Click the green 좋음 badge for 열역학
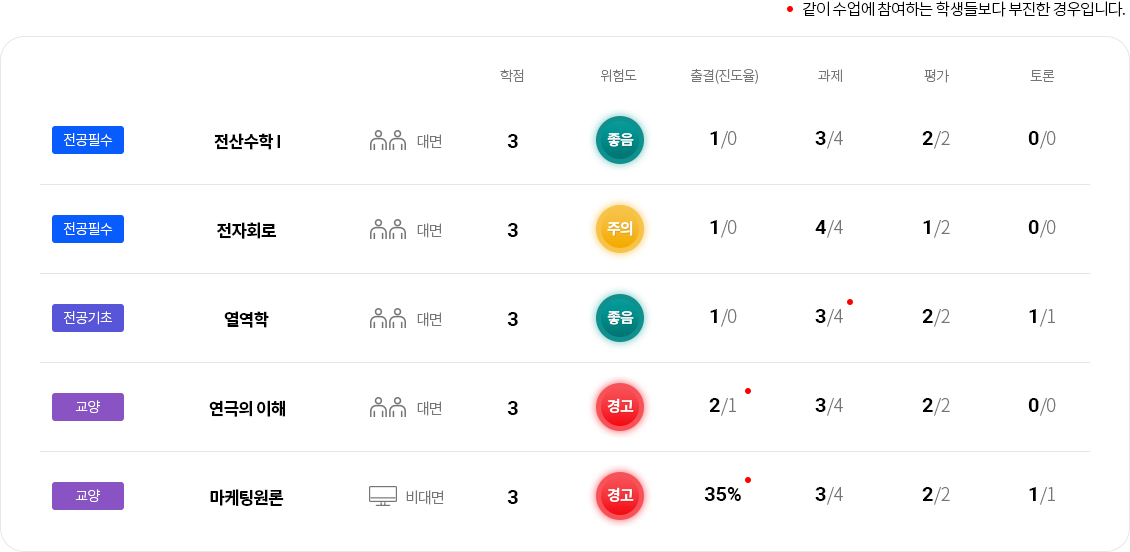The image size is (1130, 552). 620,318
